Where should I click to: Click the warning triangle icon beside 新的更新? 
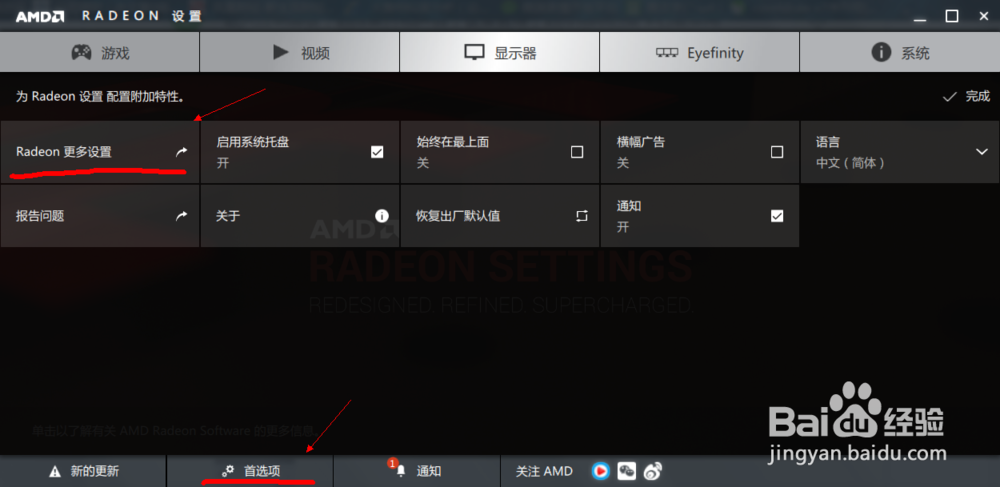click(x=55, y=472)
